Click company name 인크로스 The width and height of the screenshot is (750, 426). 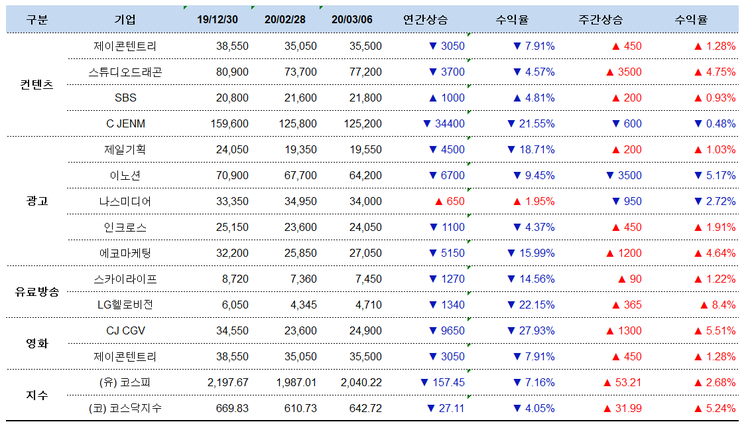pos(125,227)
